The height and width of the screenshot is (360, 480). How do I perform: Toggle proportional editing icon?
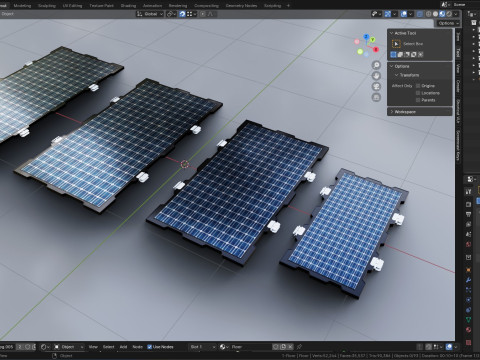[x=203, y=14]
